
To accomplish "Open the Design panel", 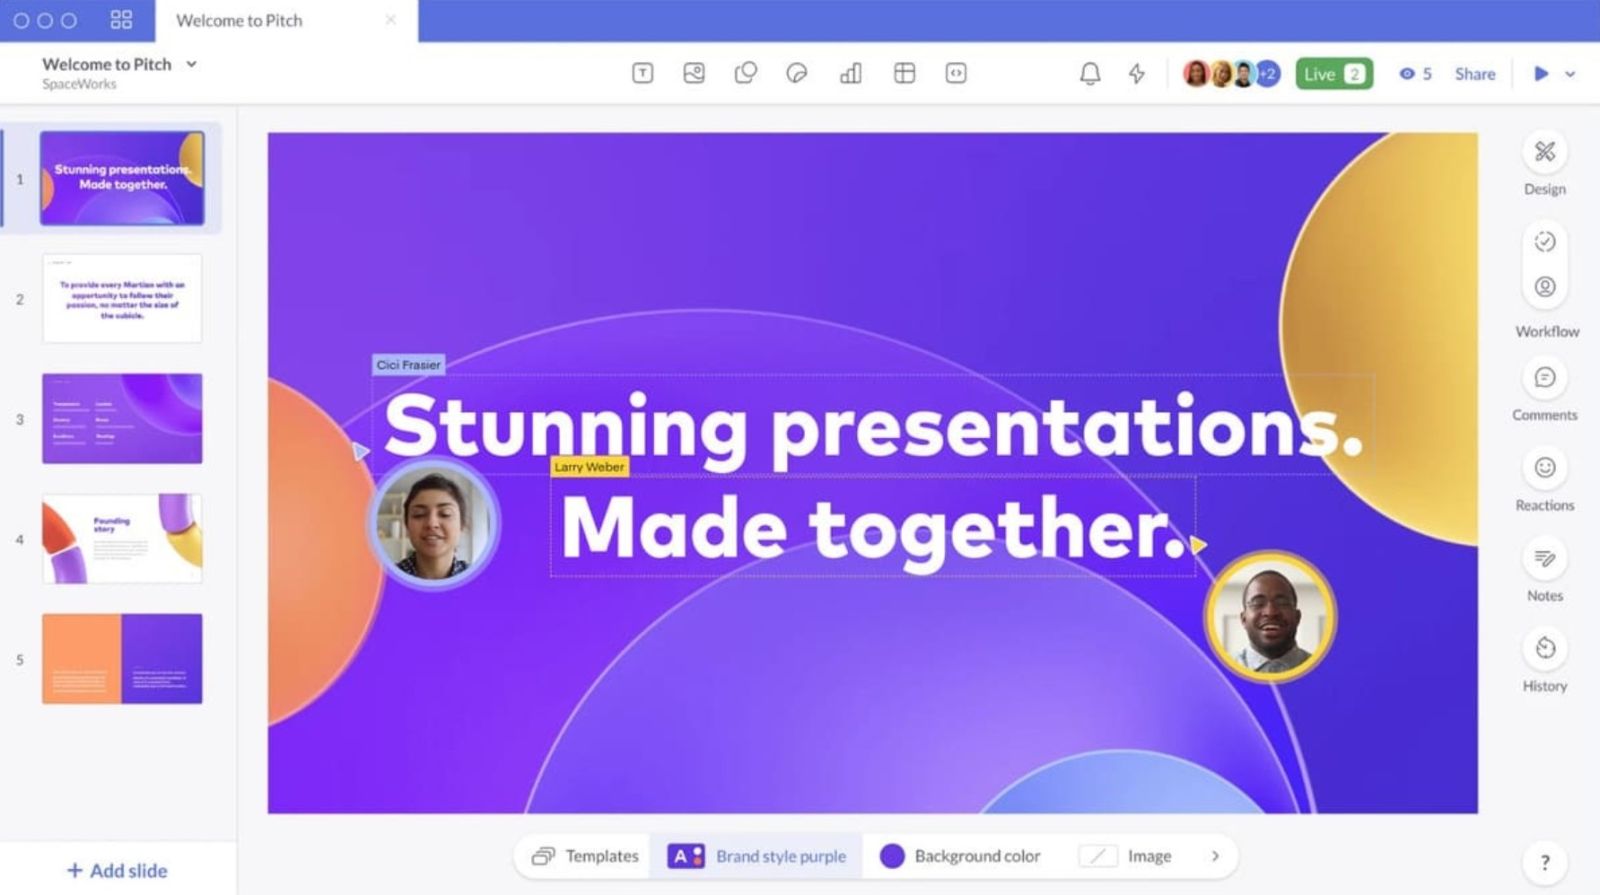I will [1545, 152].
